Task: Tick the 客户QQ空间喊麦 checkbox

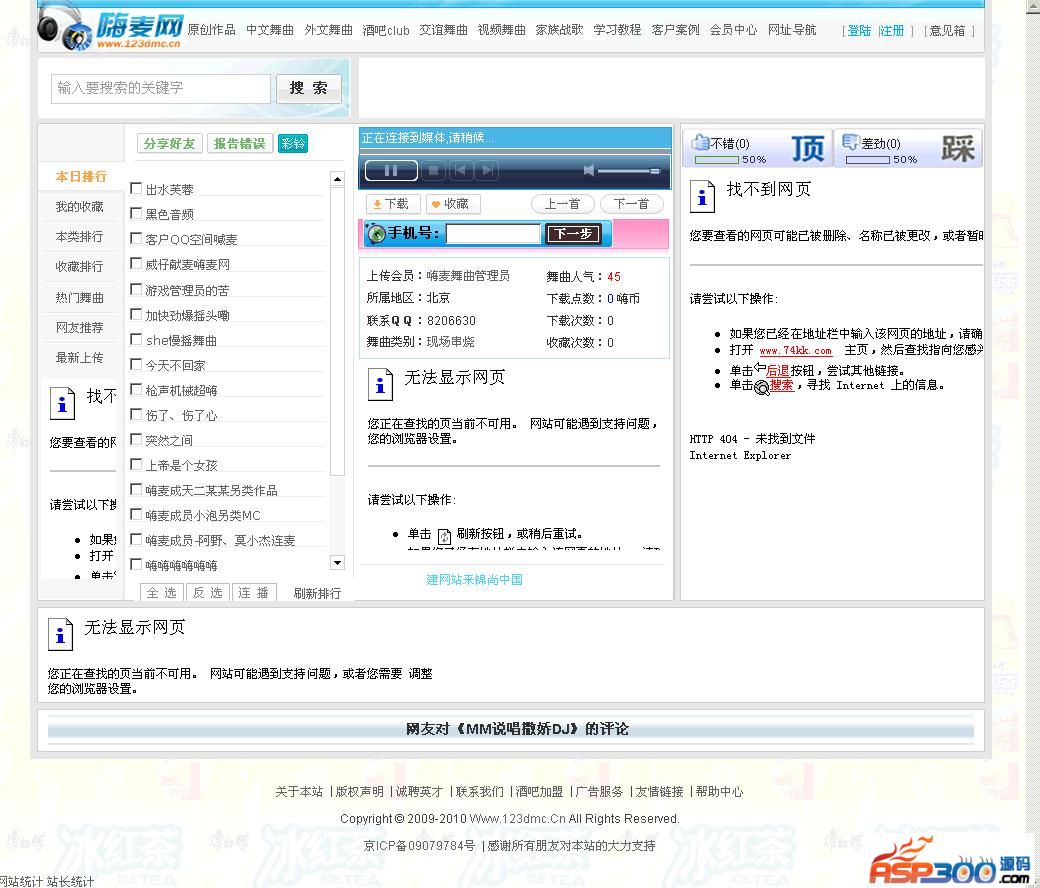Action: pos(136,238)
